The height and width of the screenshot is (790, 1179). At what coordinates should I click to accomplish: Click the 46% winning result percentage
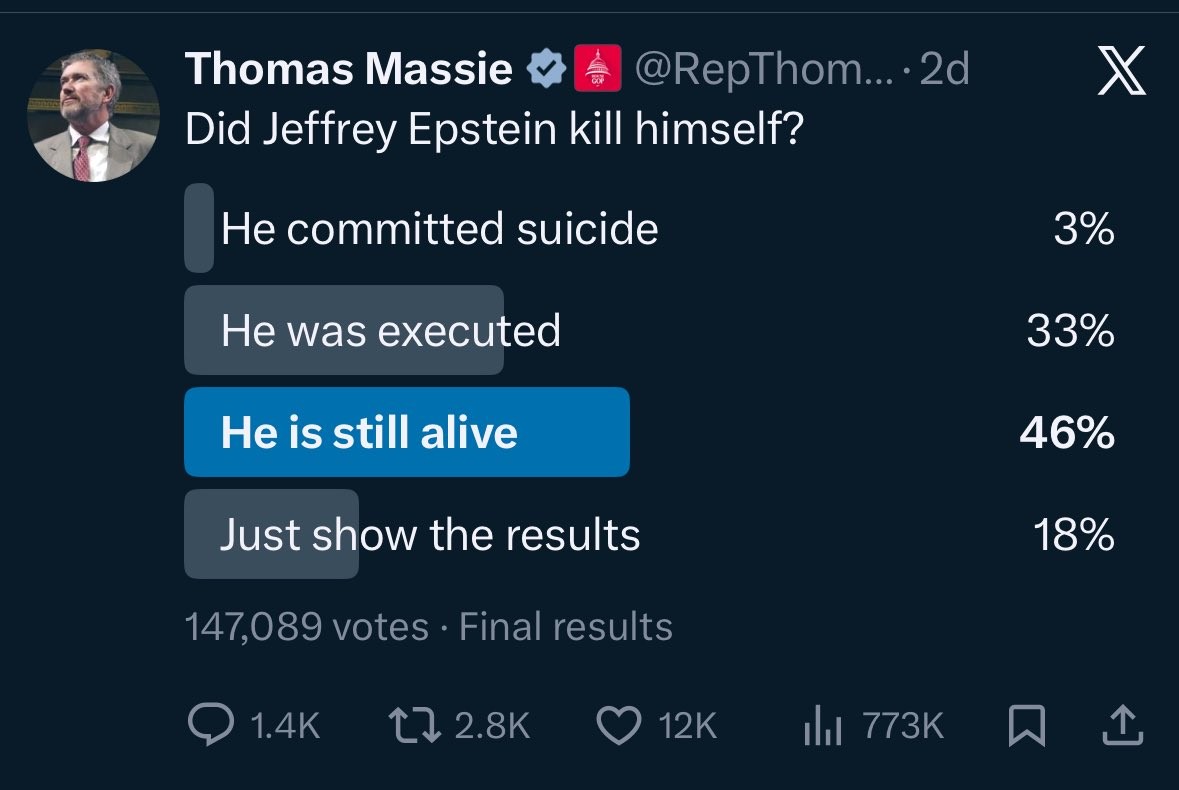tap(1067, 432)
